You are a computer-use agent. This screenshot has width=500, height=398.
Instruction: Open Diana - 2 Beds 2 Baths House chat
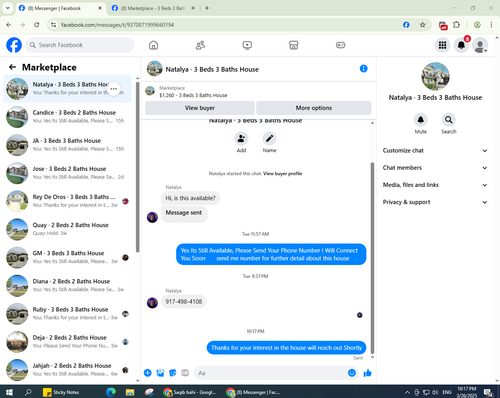(67, 285)
